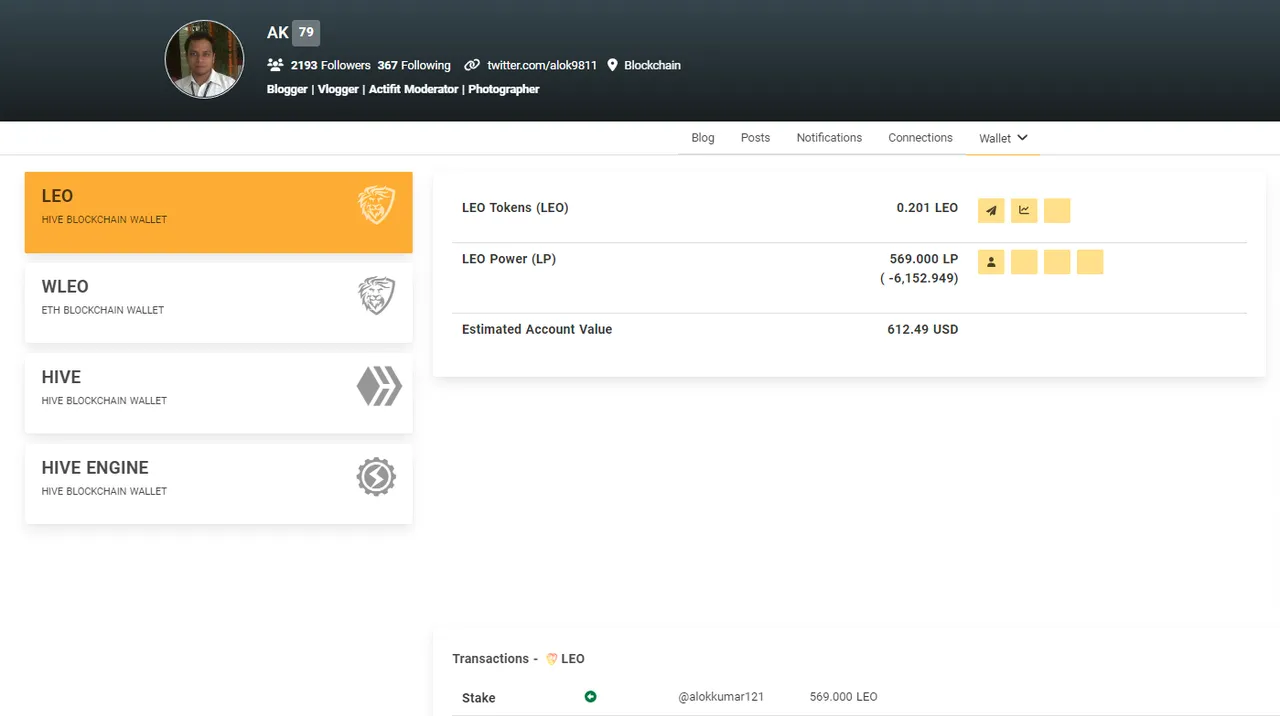This screenshot has width=1280, height=716.
Task: Click the small lion icon in the Transactions heading
Action: point(551,659)
